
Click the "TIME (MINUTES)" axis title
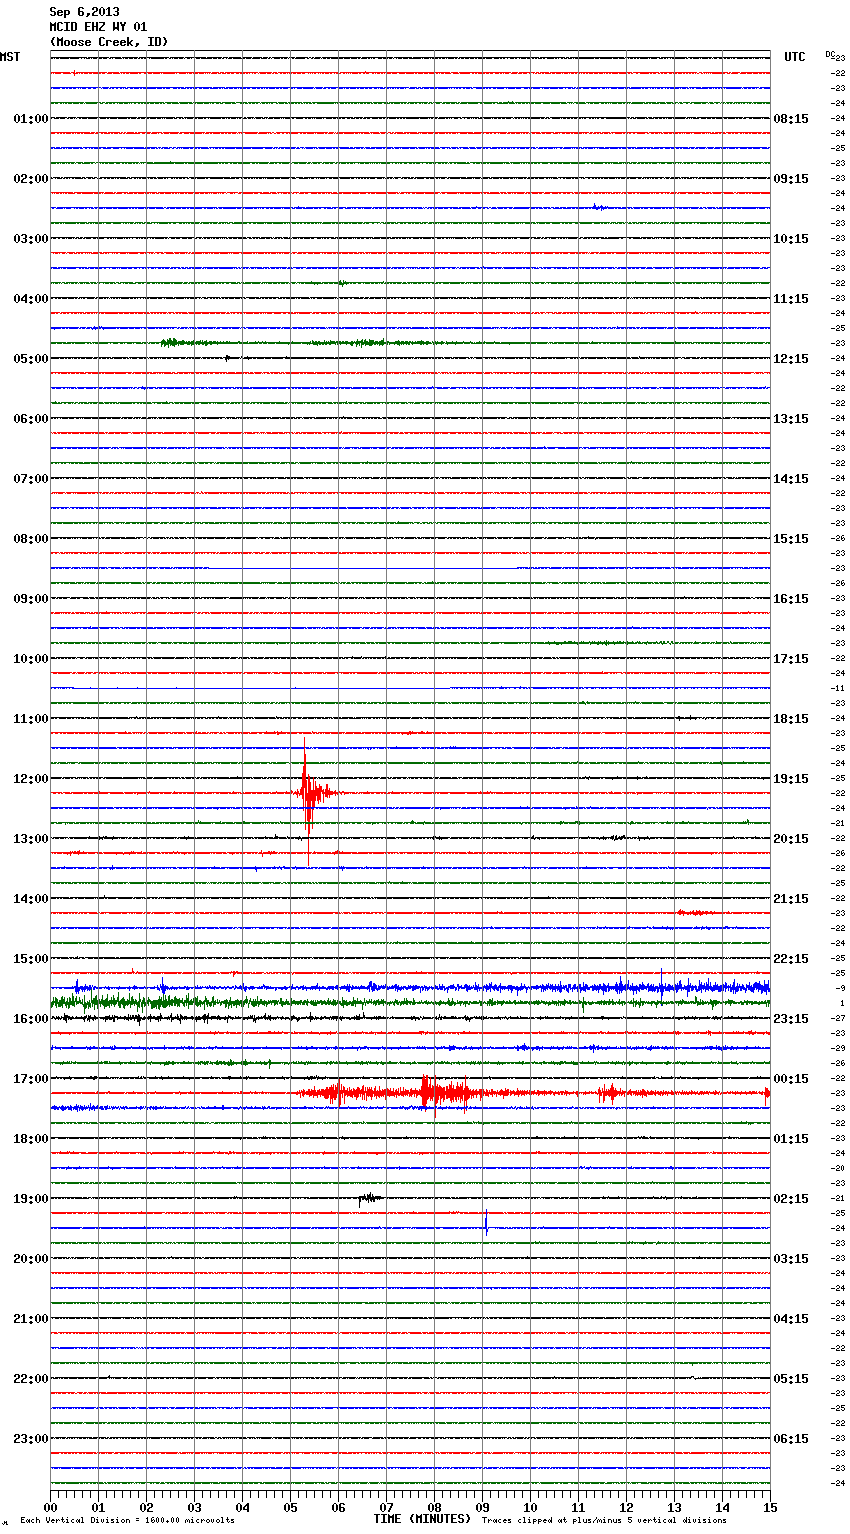[422, 1519]
